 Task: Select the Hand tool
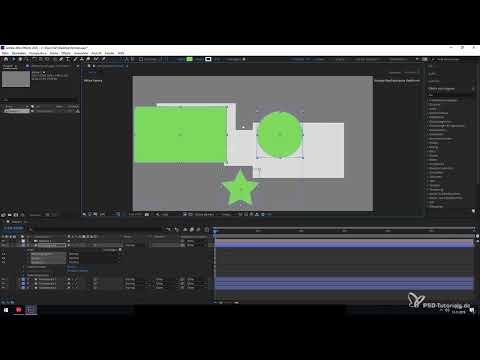[20, 59]
